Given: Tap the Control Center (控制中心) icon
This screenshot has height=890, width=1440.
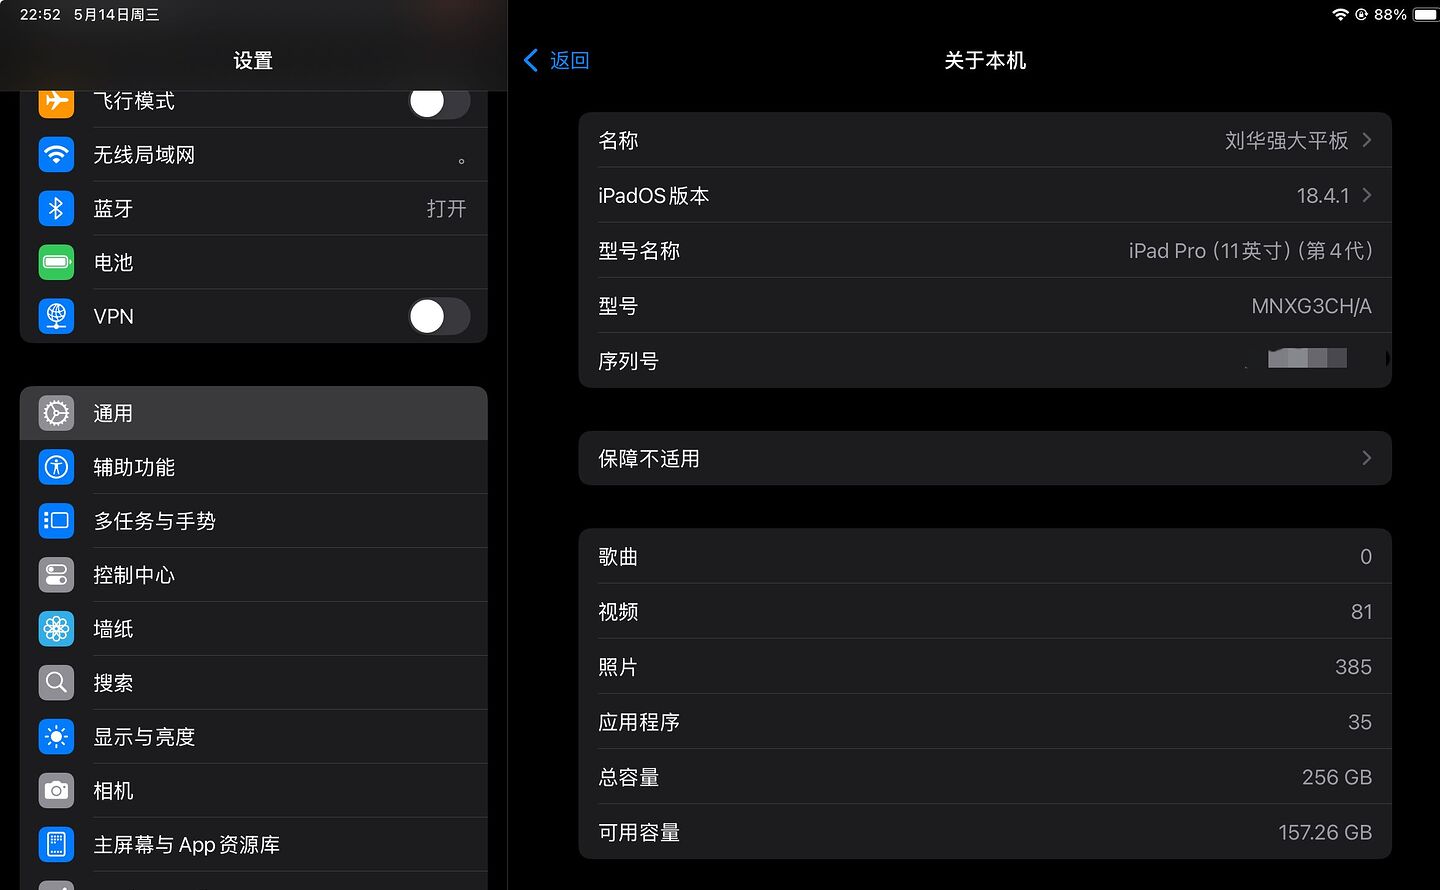Looking at the screenshot, I should point(56,575).
